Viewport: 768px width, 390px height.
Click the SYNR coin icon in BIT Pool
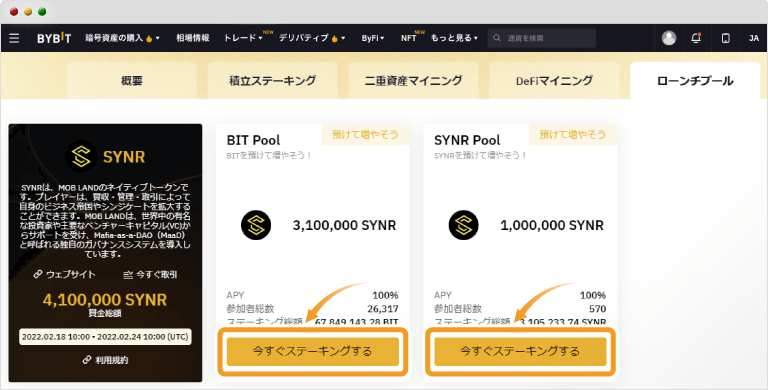(x=256, y=225)
